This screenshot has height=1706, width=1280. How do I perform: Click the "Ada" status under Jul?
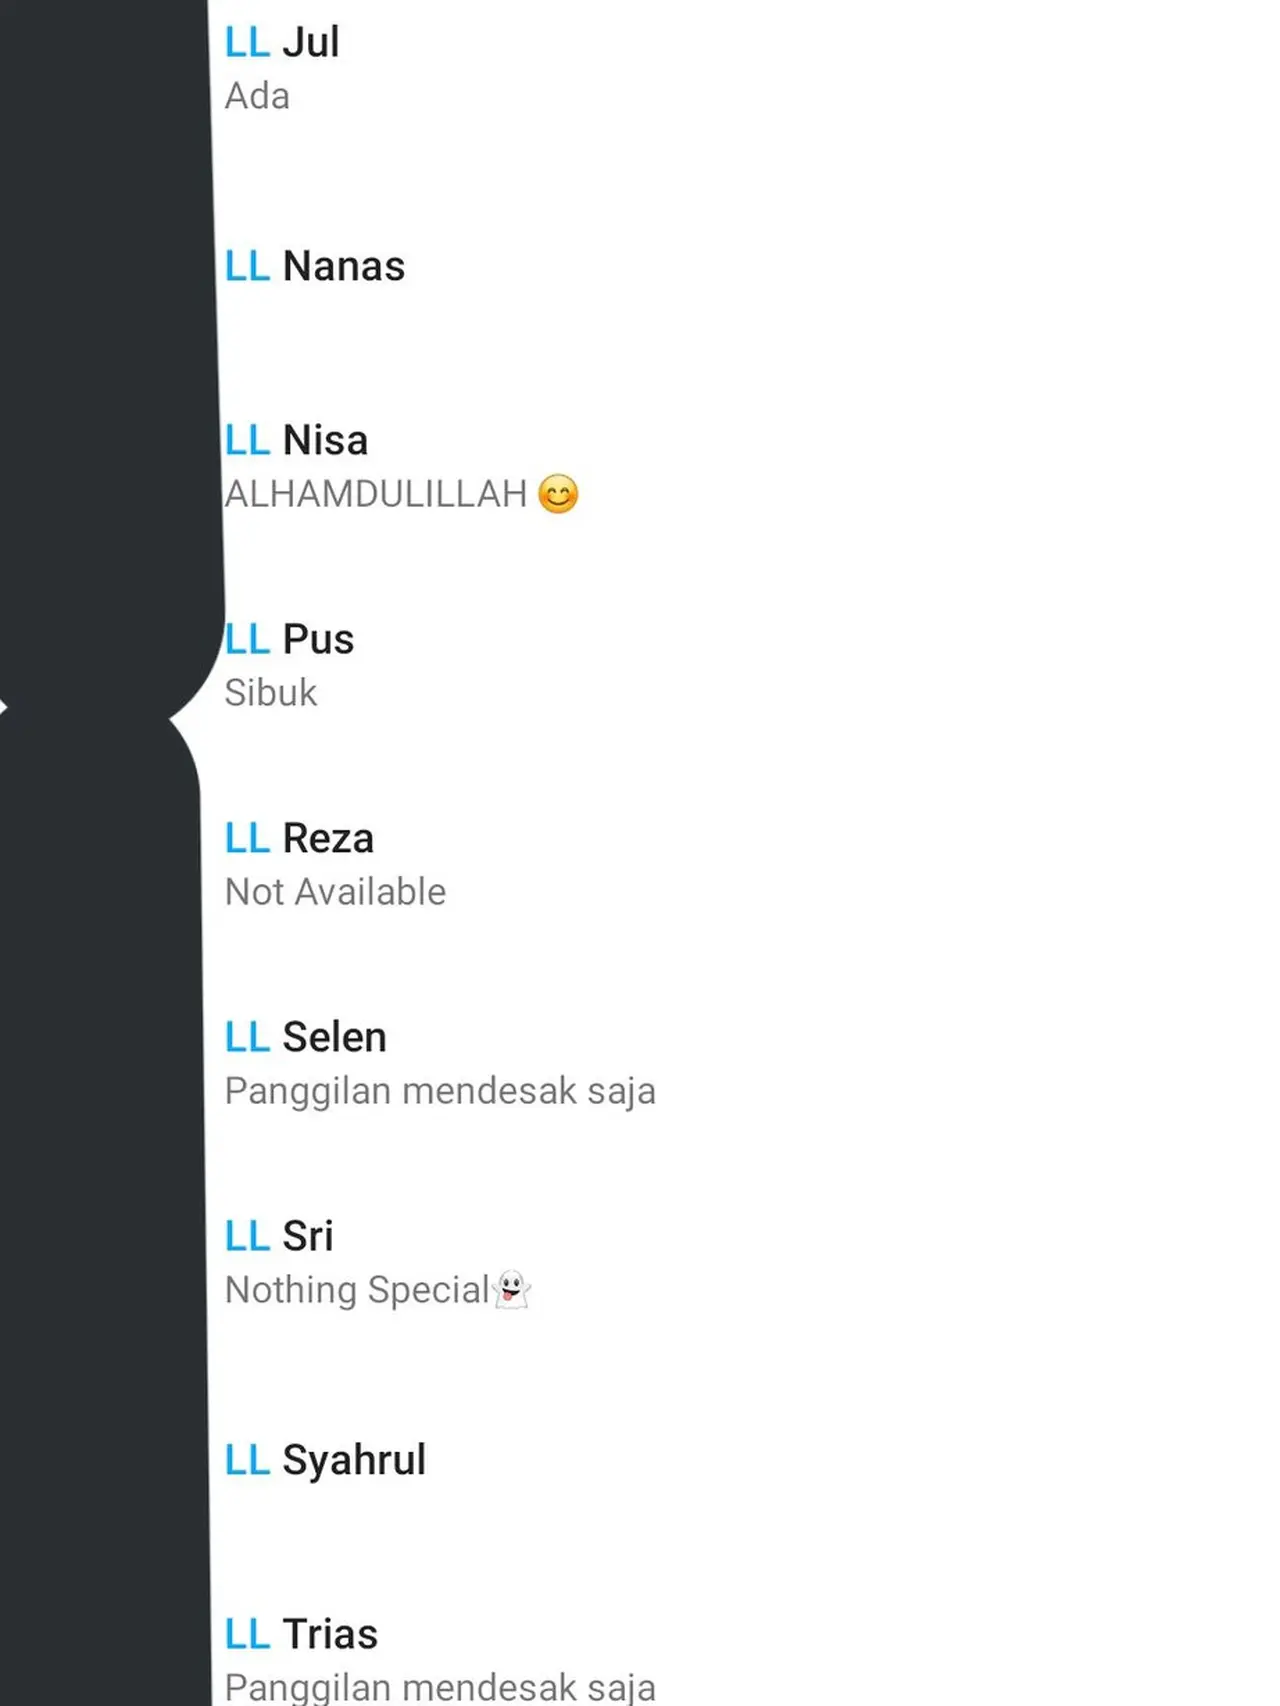pyautogui.click(x=257, y=97)
